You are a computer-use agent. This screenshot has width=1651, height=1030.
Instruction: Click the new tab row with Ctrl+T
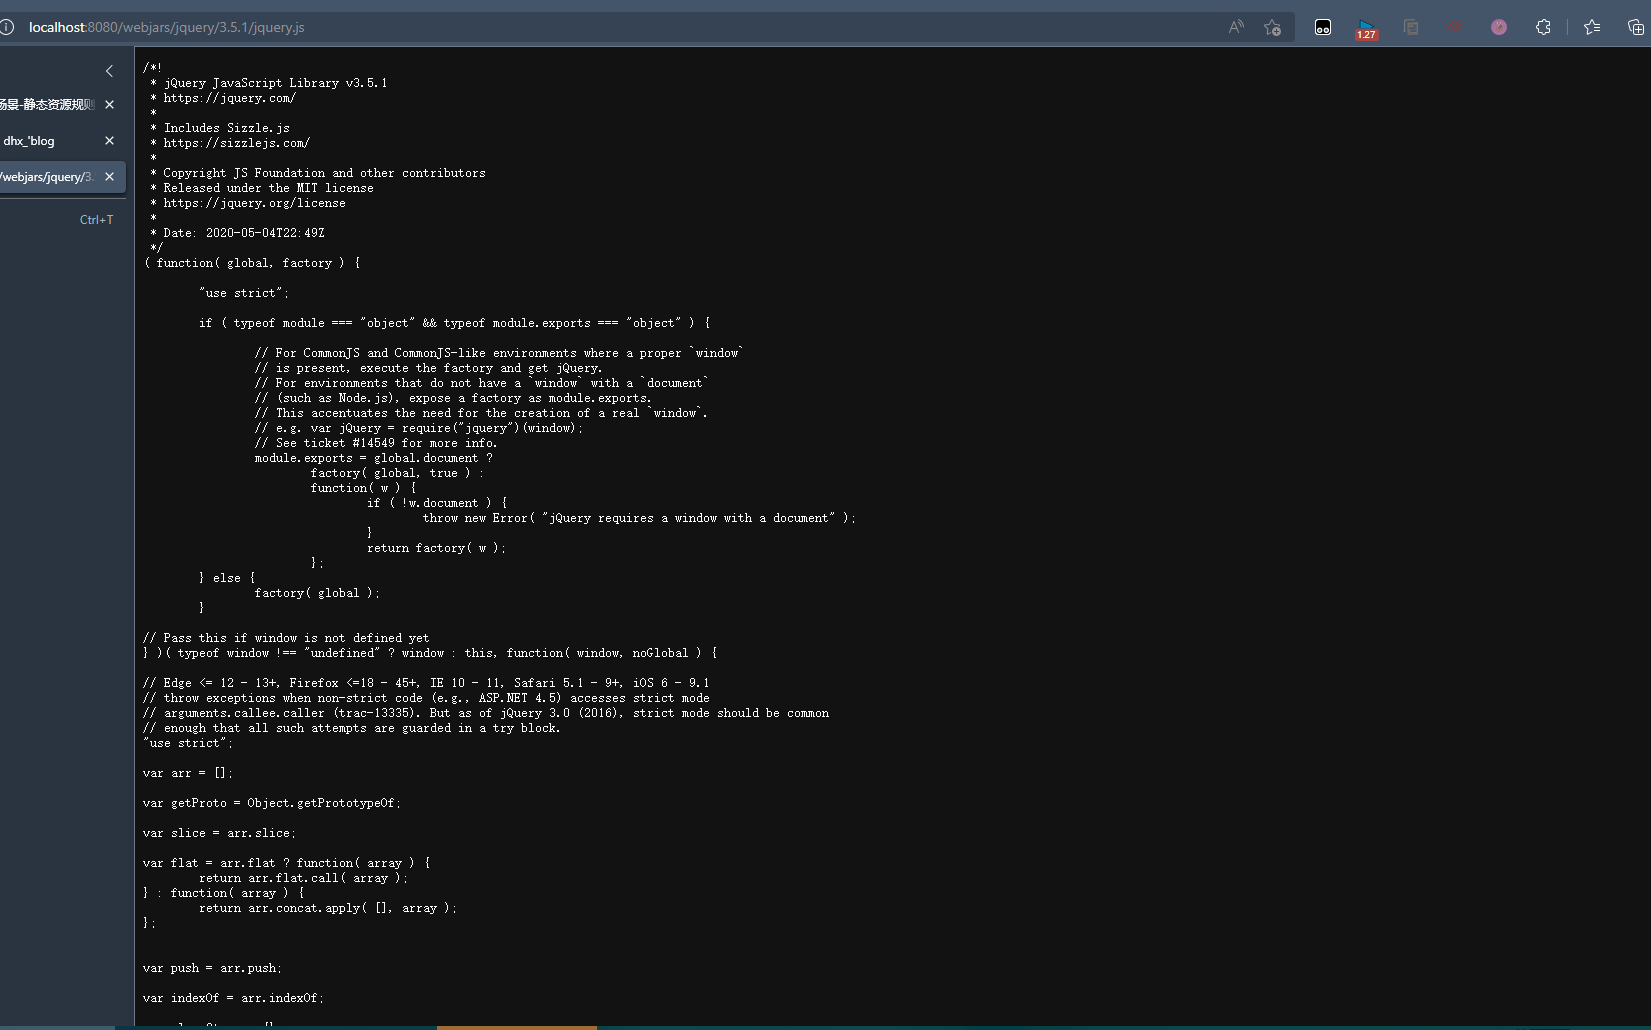pyautogui.click(x=60, y=220)
